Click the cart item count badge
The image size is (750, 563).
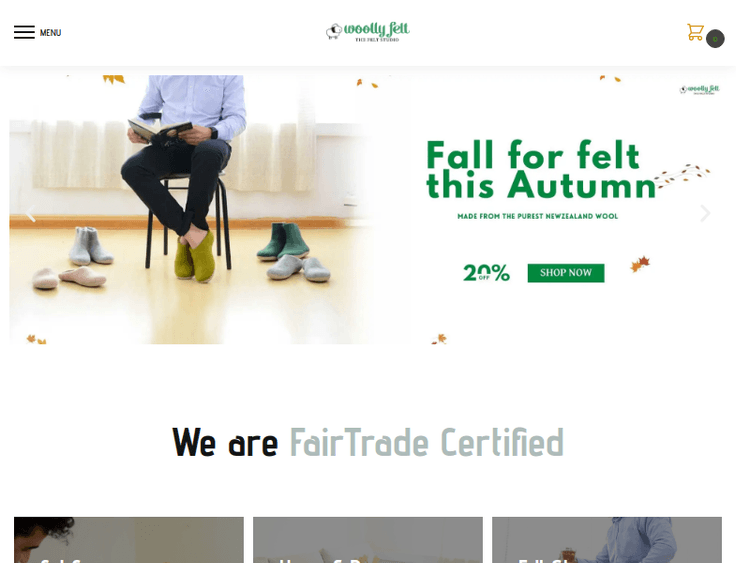coord(715,39)
